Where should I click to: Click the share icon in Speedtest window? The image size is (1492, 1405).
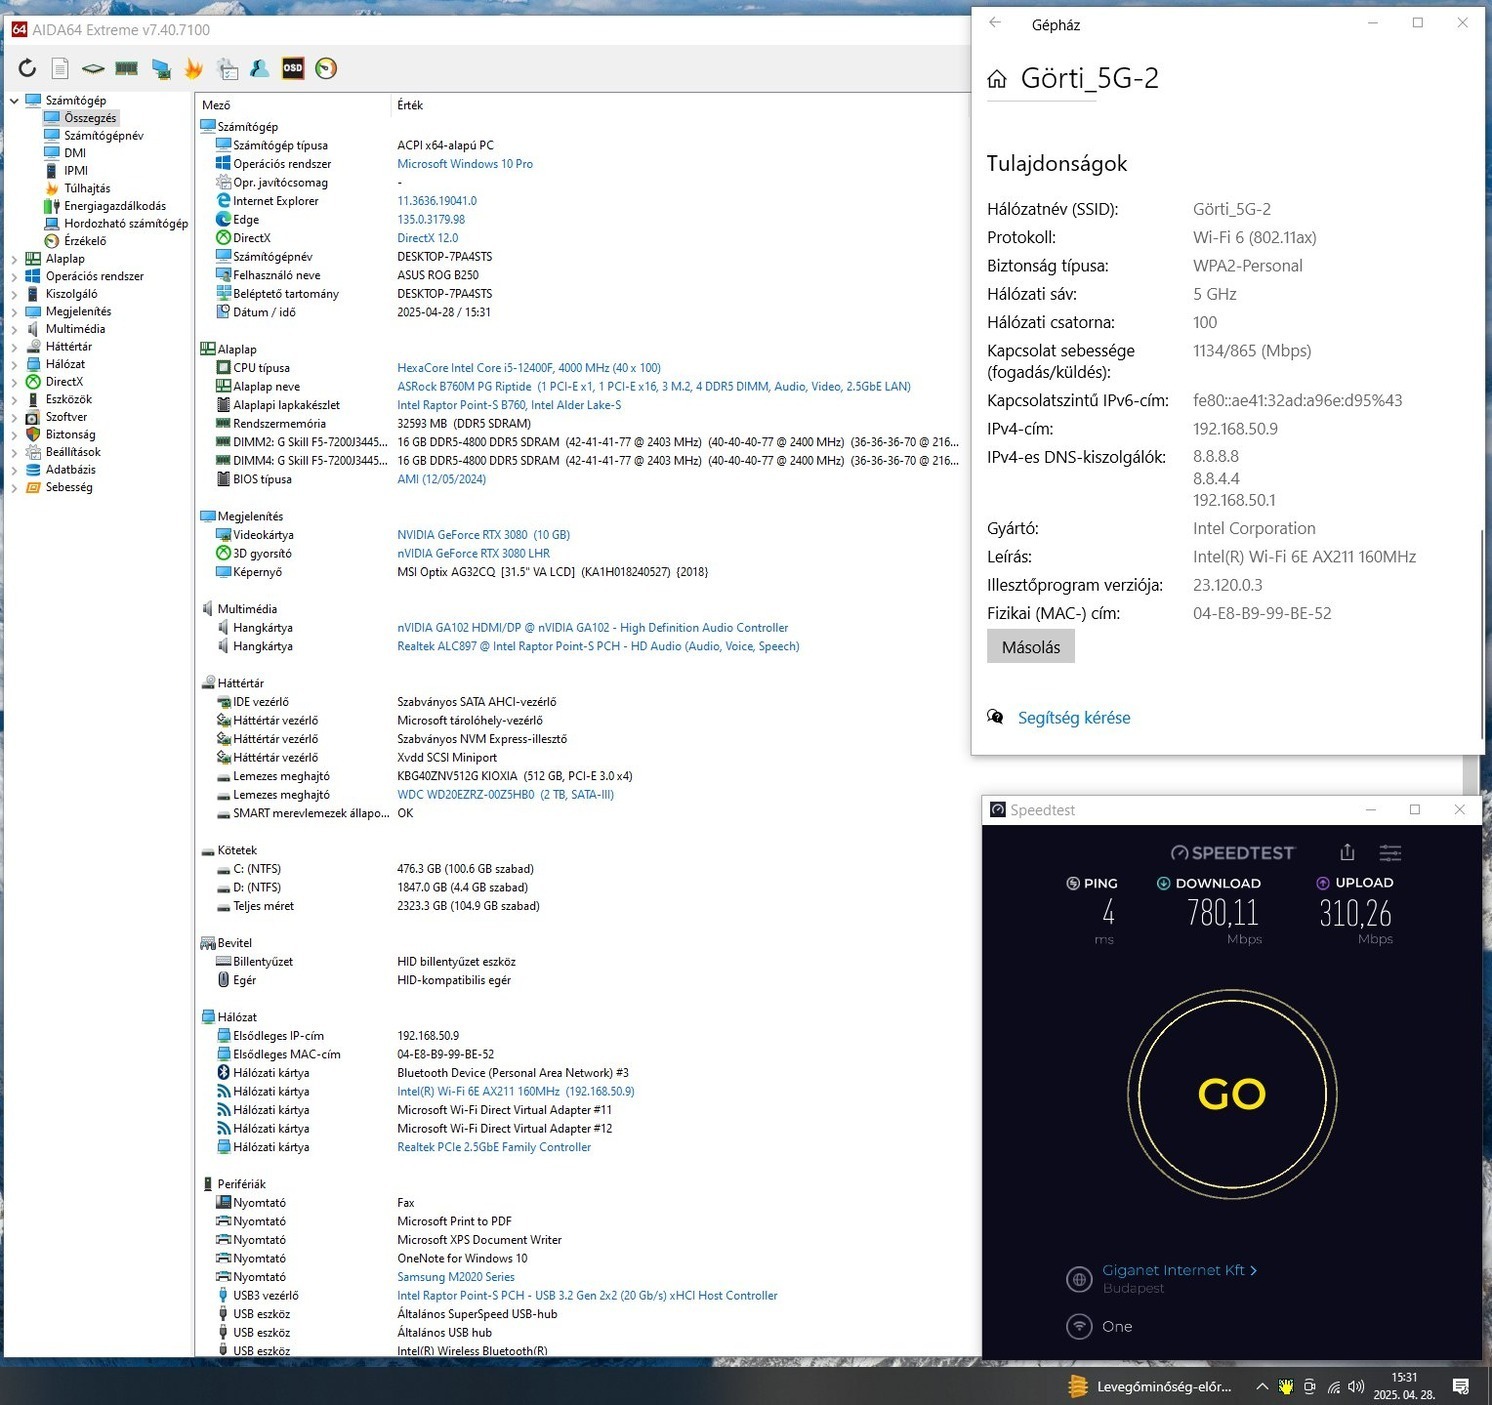tap(1347, 852)
